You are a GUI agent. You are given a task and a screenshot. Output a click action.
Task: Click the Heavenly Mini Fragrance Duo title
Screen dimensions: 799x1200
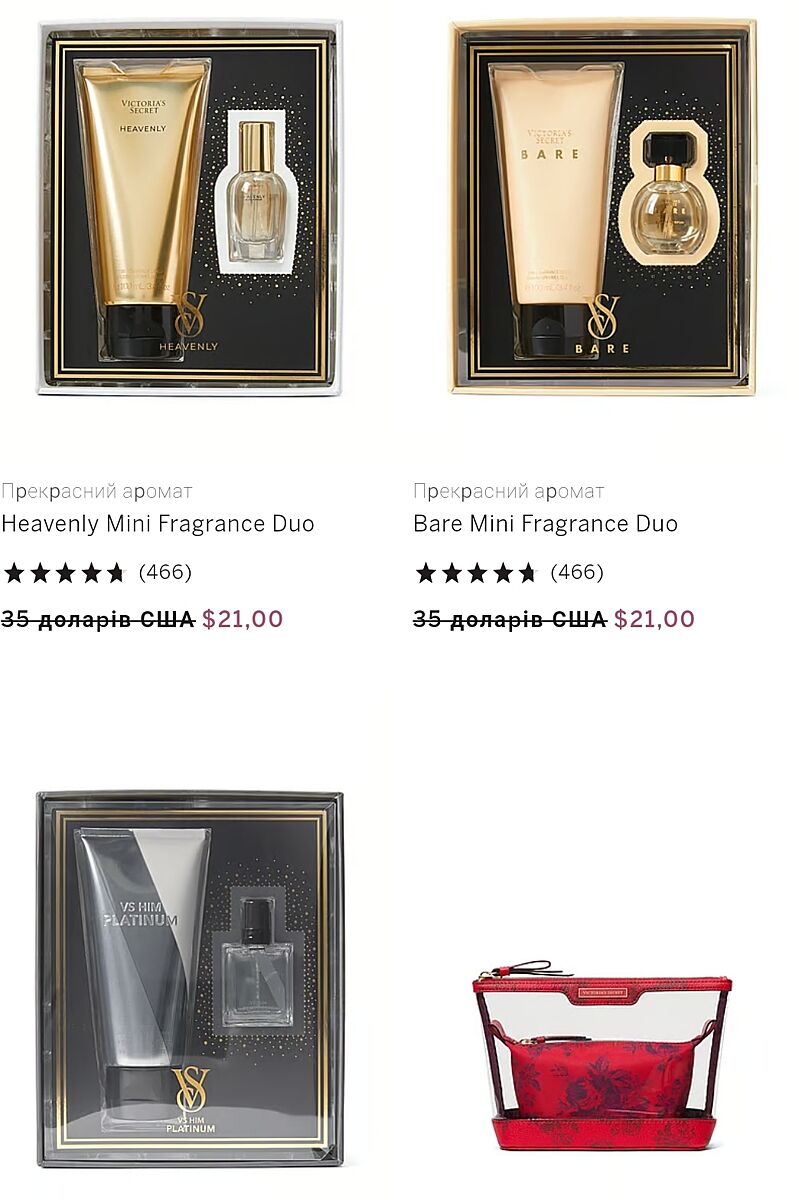tap(158, 524)
